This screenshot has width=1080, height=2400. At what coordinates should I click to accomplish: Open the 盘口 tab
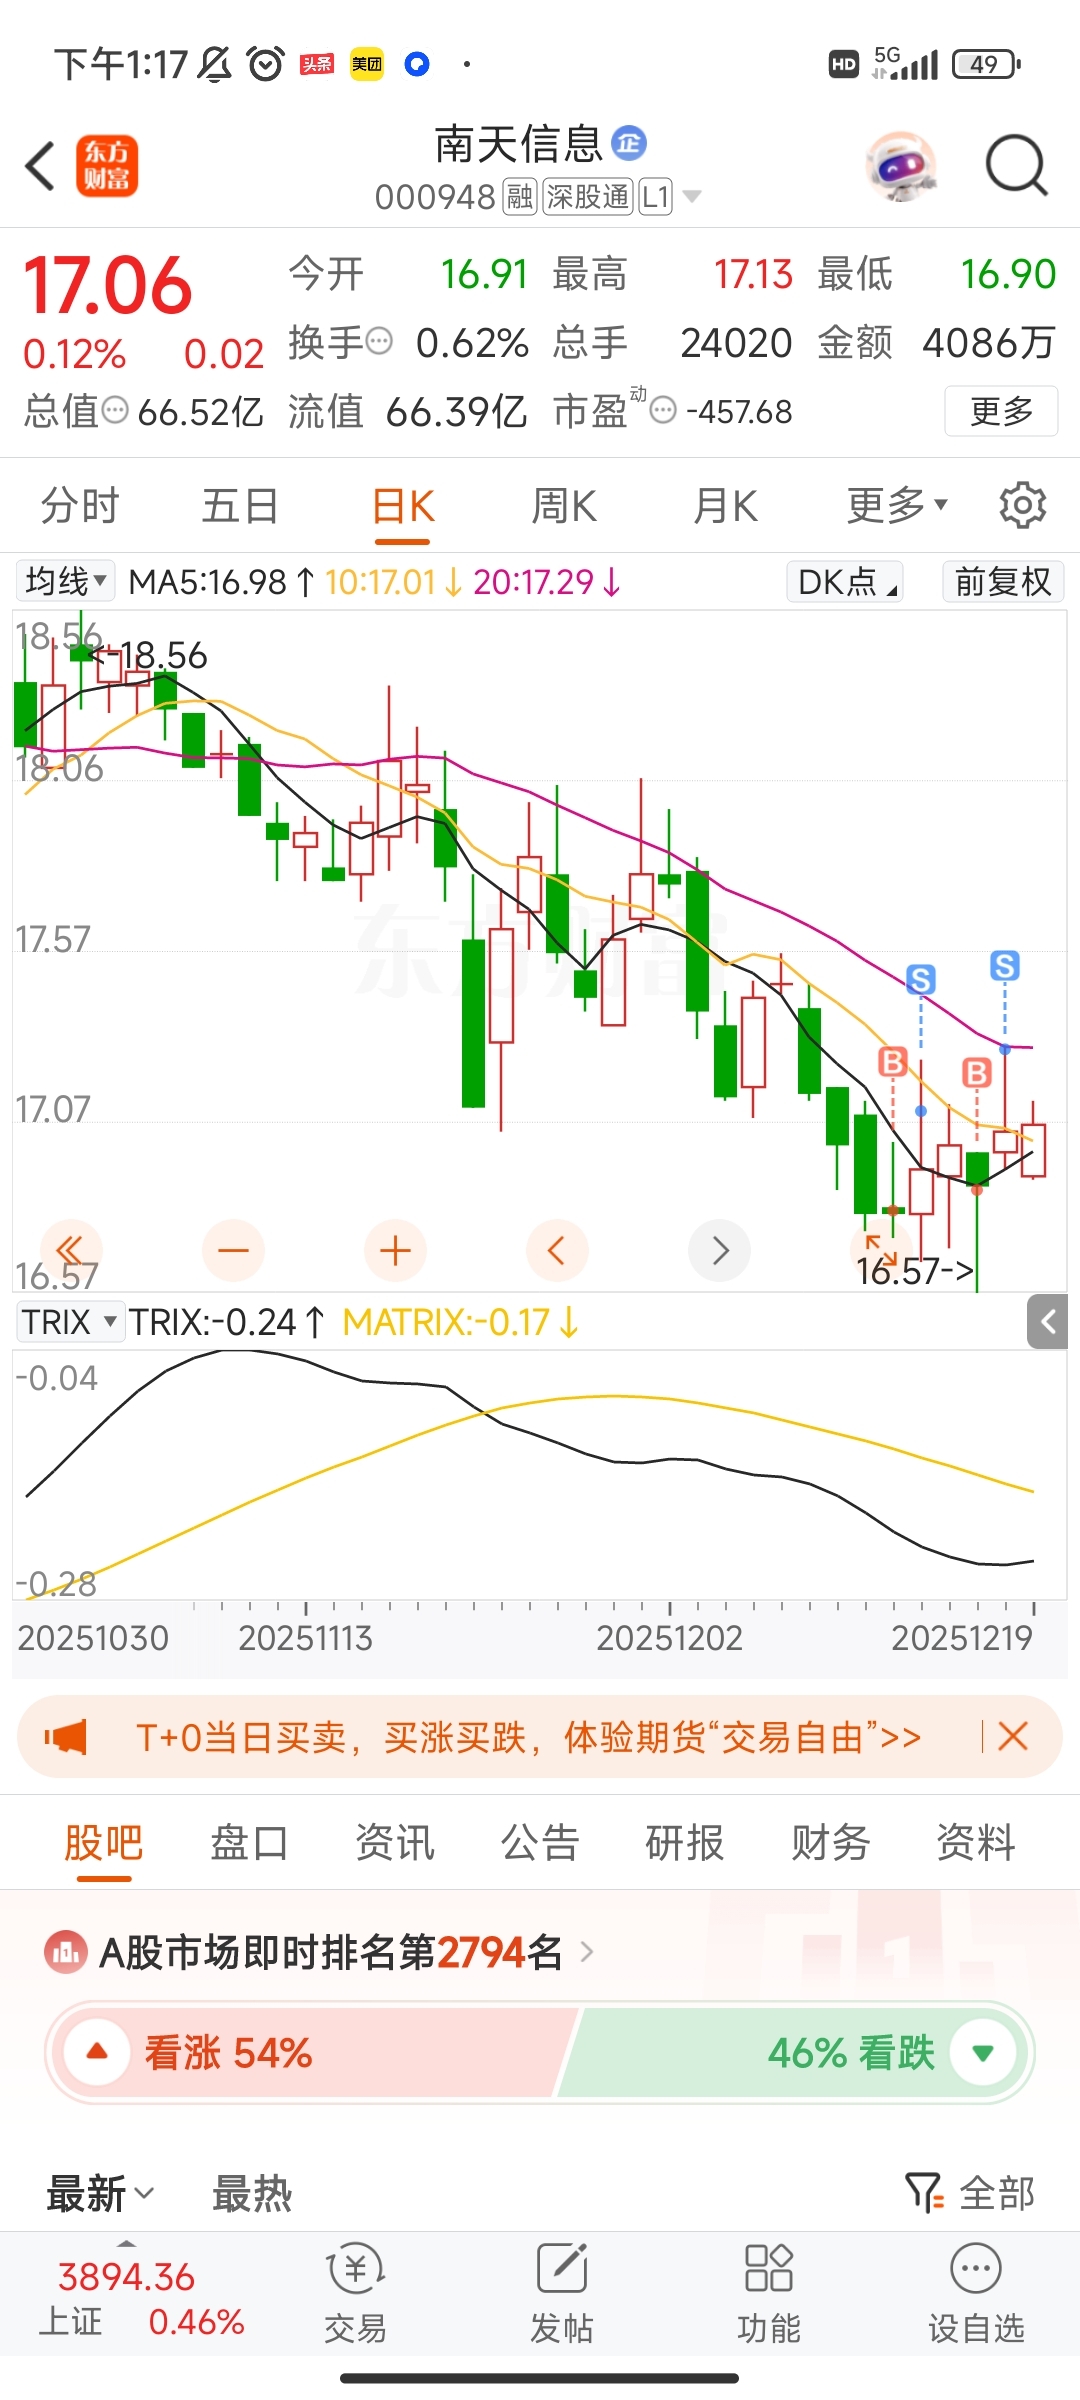(249, 1842)
